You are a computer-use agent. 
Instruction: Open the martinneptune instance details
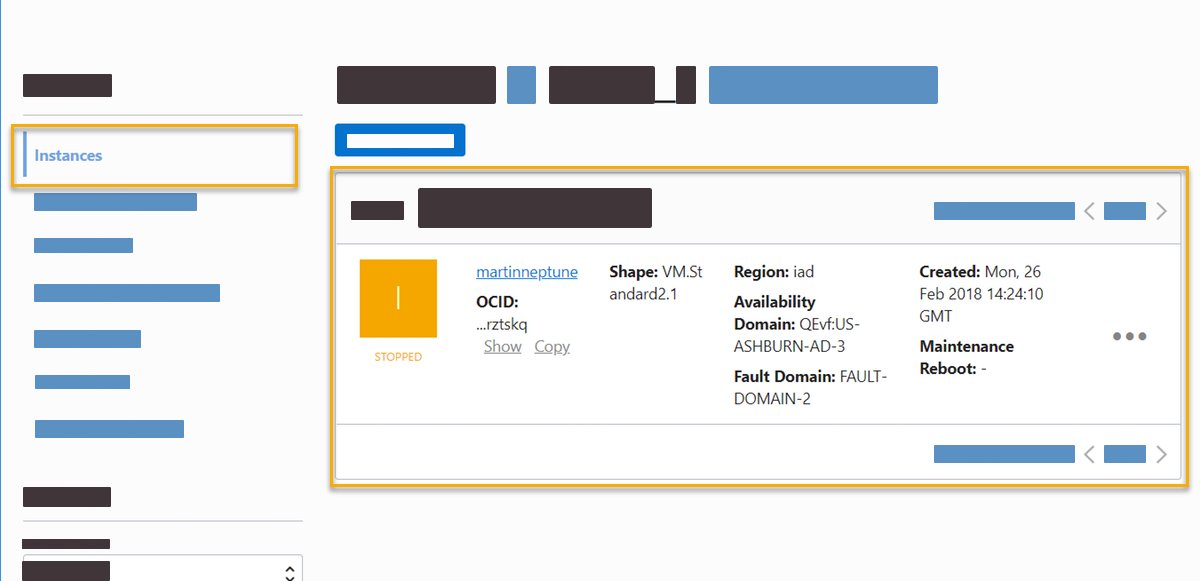click(x=527, y=271)
